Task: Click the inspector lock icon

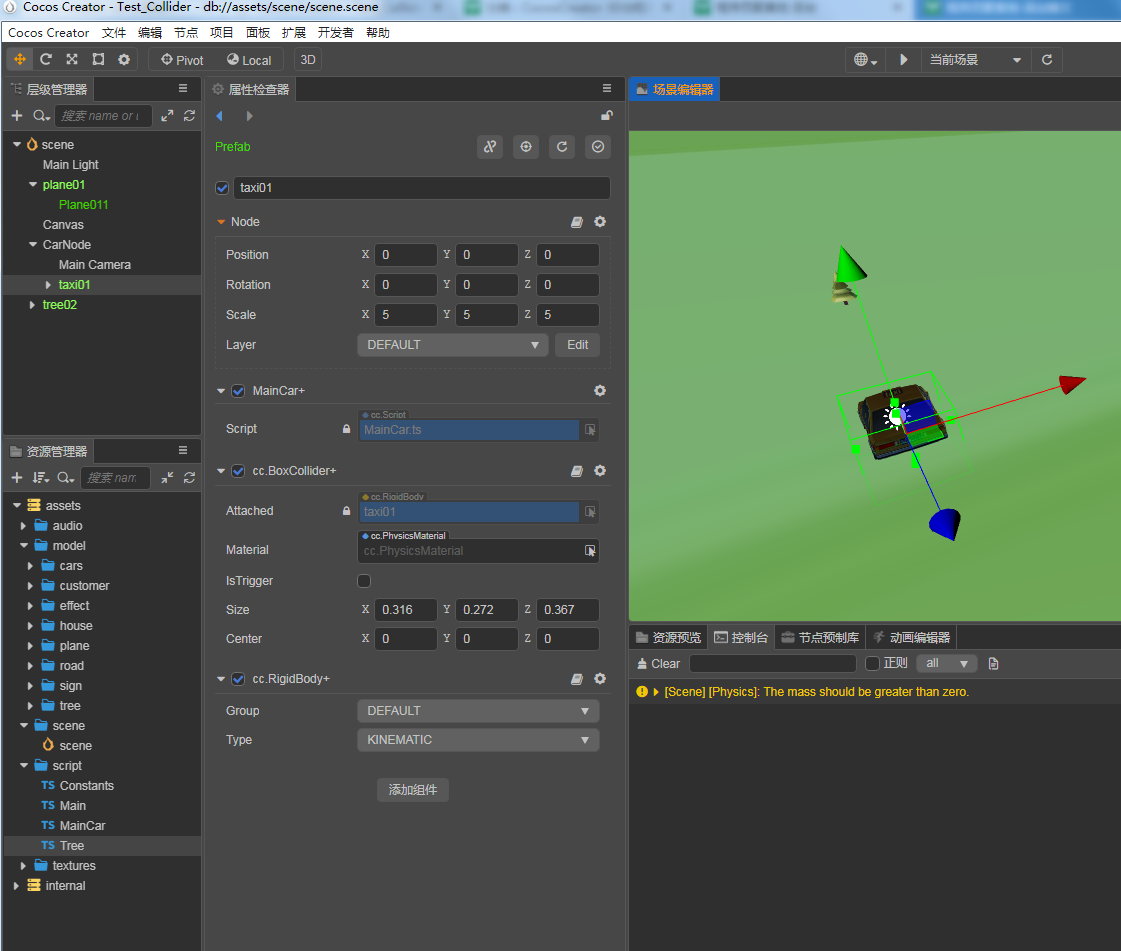Action: tap(606, 116)
